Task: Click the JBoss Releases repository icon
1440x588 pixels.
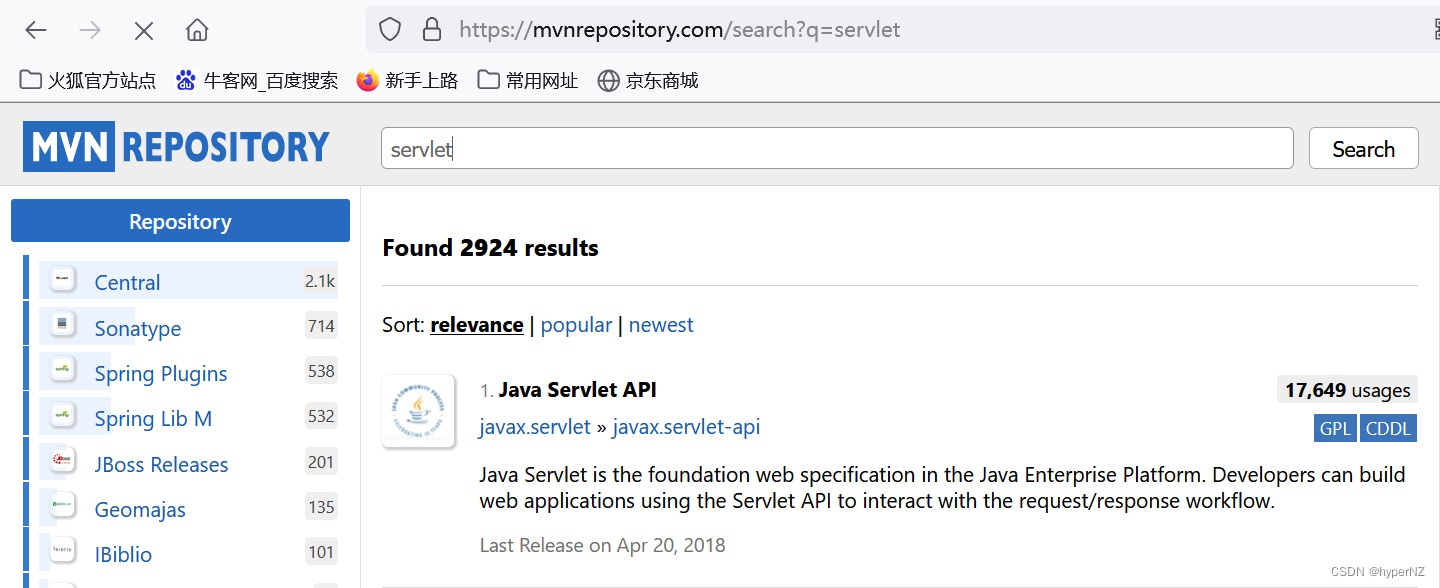Action: tap(62, 462)
